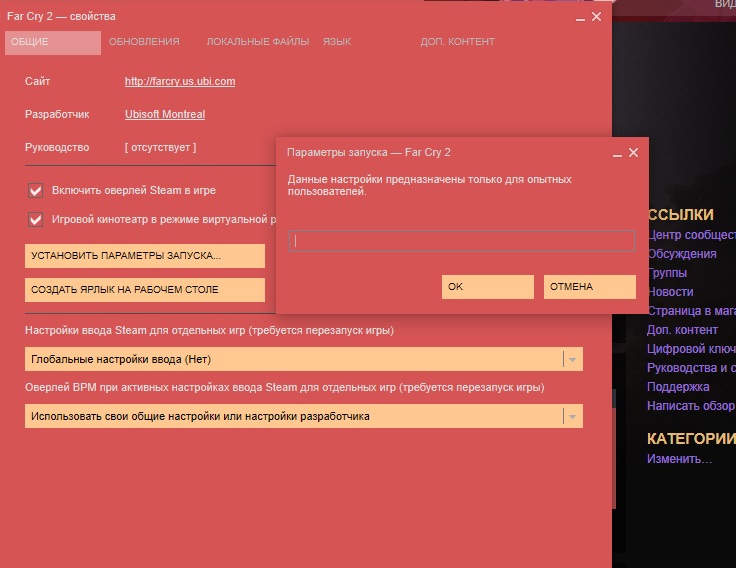This screenshot has height=568, width=736.
Task: Click Изменить… under КАТЕГОРИИ
Action: click(x=679, y=459)
